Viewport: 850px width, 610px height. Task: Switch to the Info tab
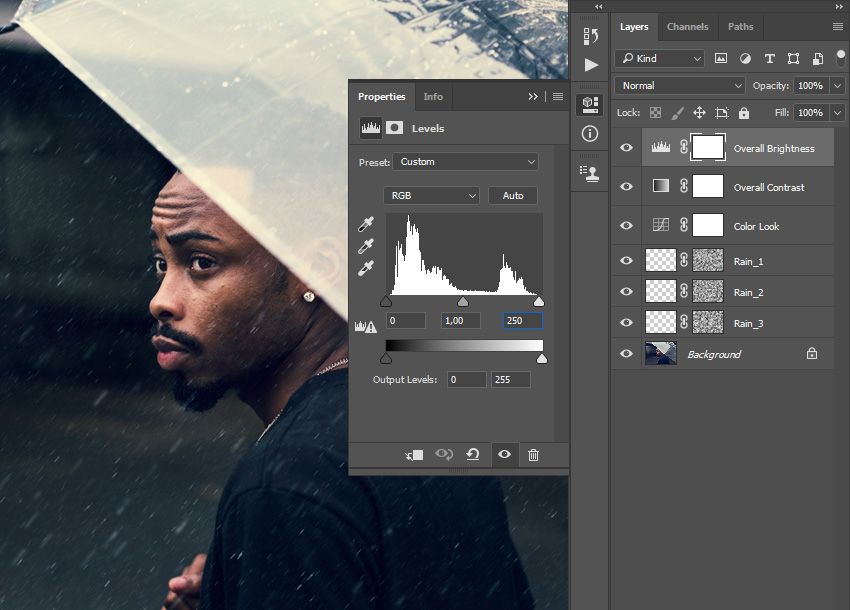point(433,97)
